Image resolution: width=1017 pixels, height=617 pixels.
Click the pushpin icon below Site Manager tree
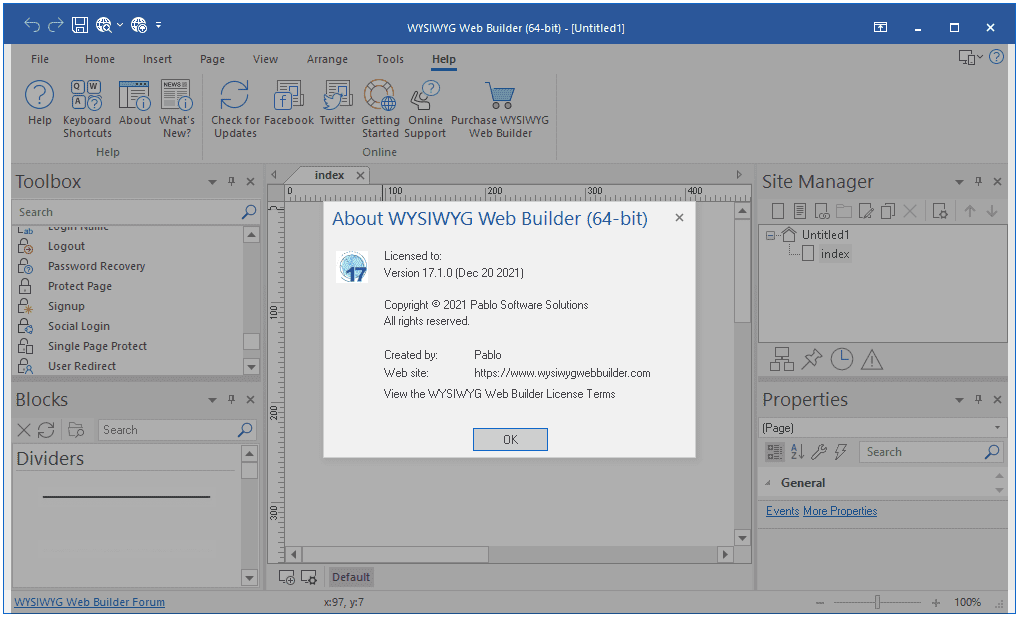click(811, 359)
